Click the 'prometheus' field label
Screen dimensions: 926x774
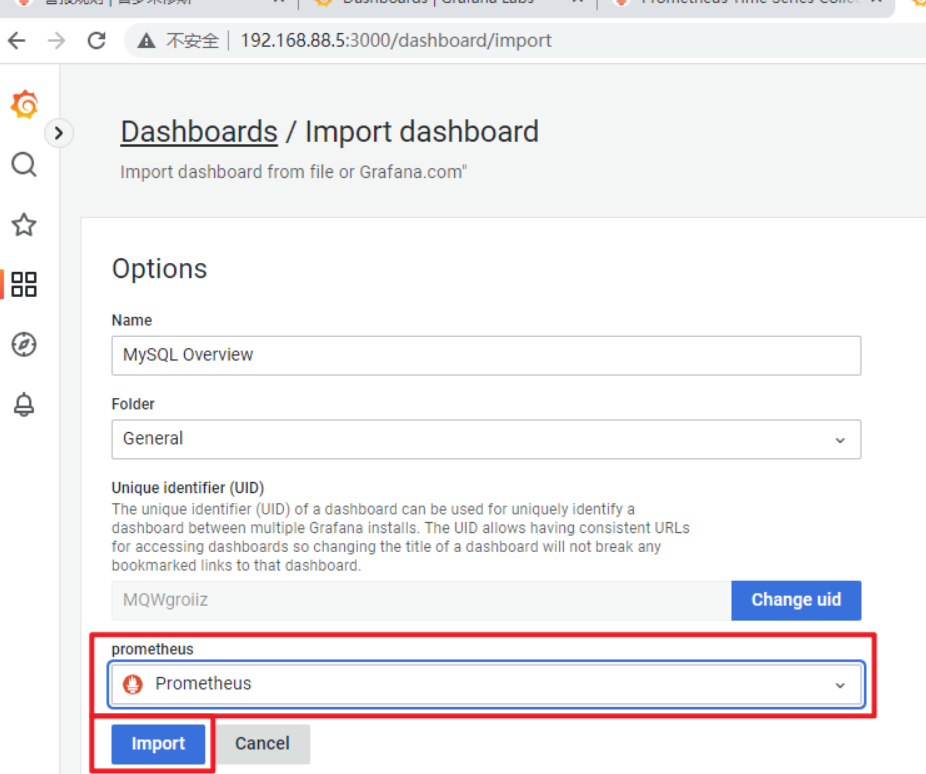coord(152,649)
